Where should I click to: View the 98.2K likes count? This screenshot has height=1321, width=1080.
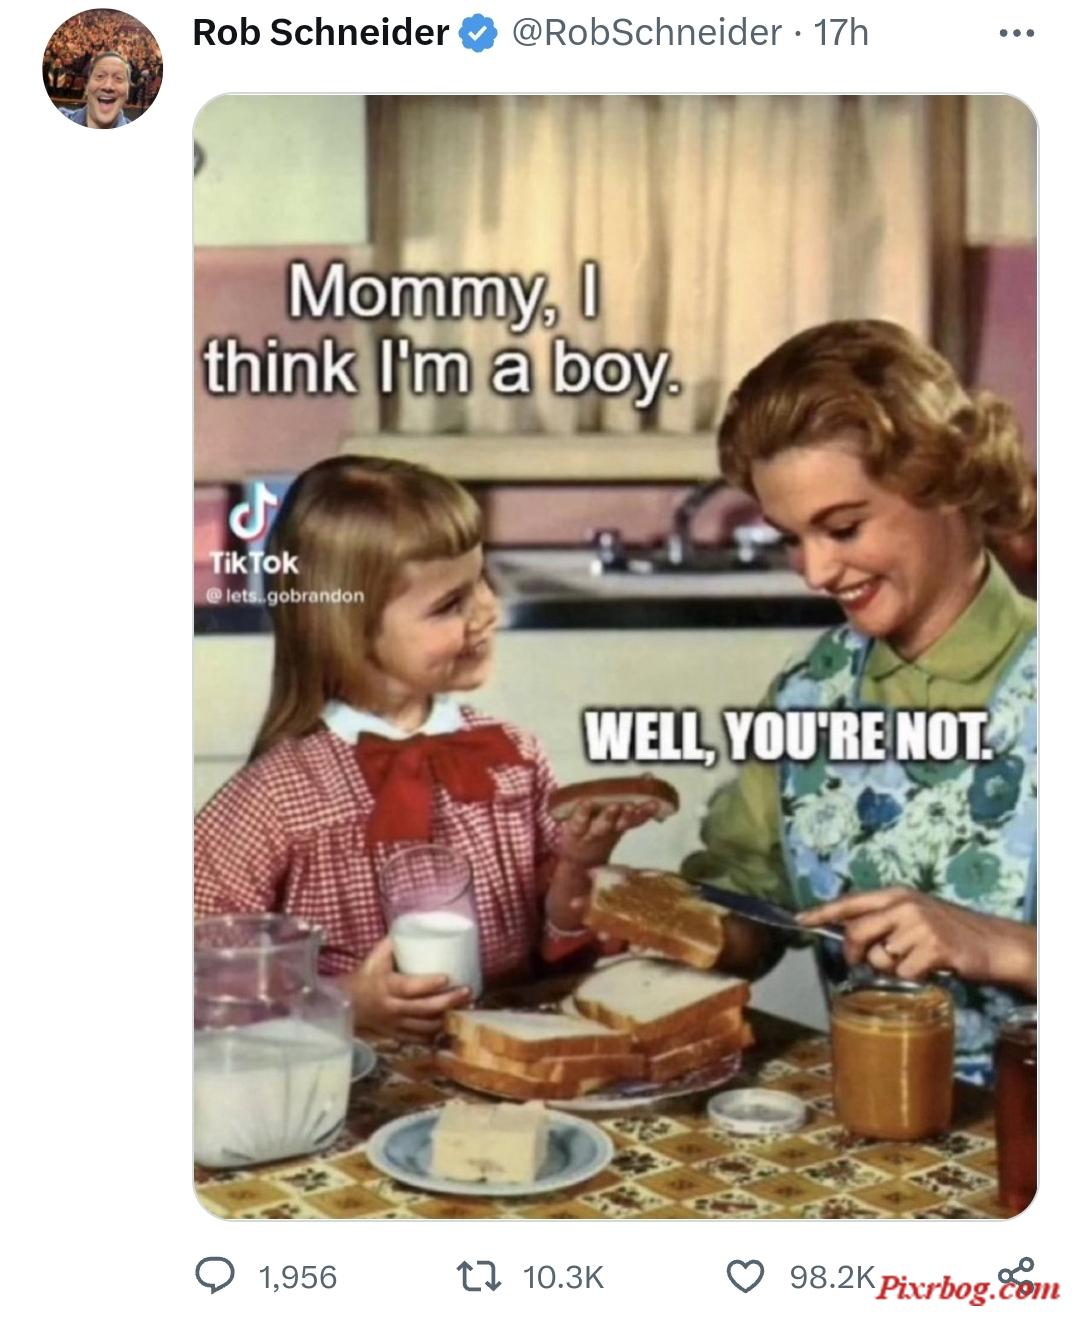tap(832, 1276)
